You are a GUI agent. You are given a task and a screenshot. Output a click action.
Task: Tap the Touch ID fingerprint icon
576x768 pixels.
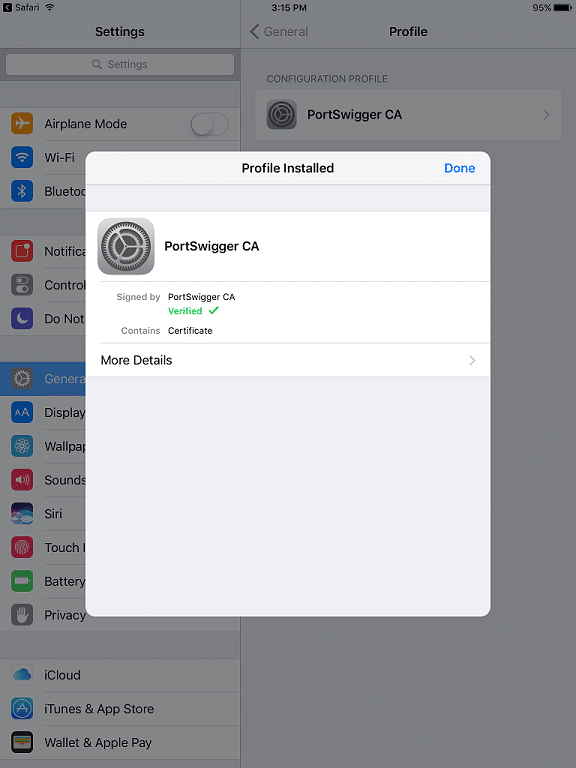tap(22, 547)
